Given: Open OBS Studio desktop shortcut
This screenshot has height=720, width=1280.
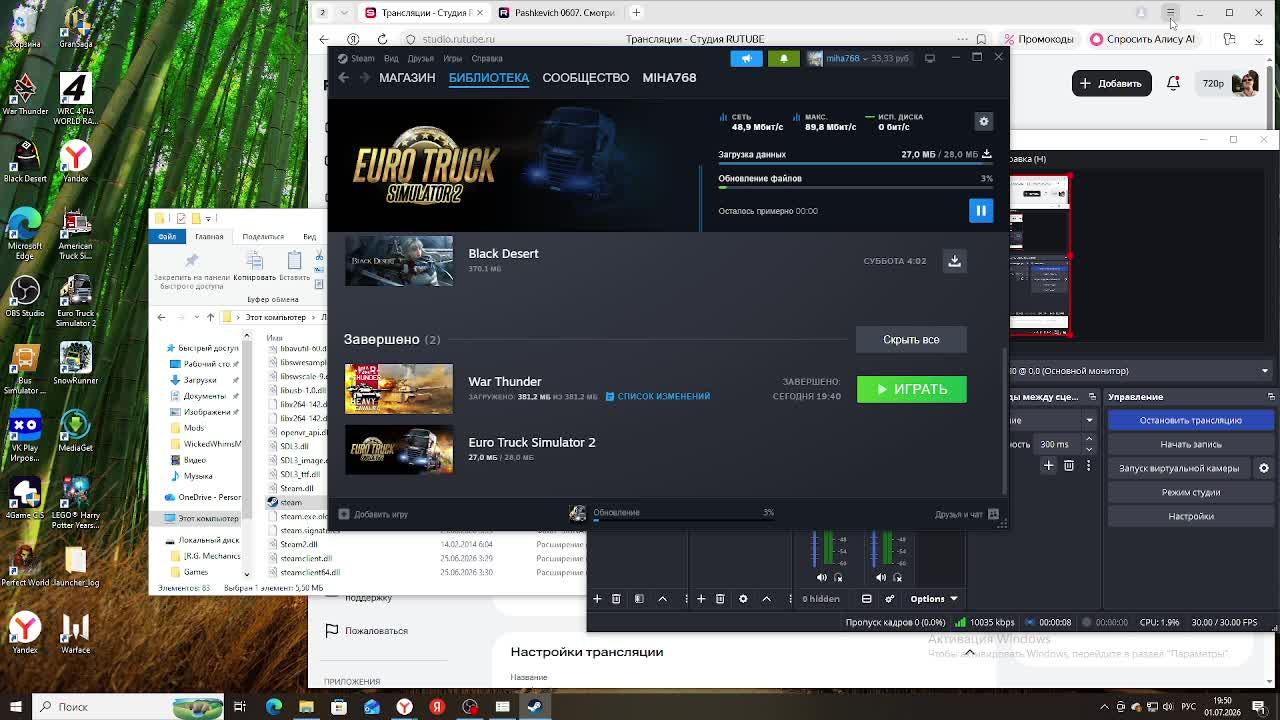Looking at the screenshot, I should tap(25, 298).
